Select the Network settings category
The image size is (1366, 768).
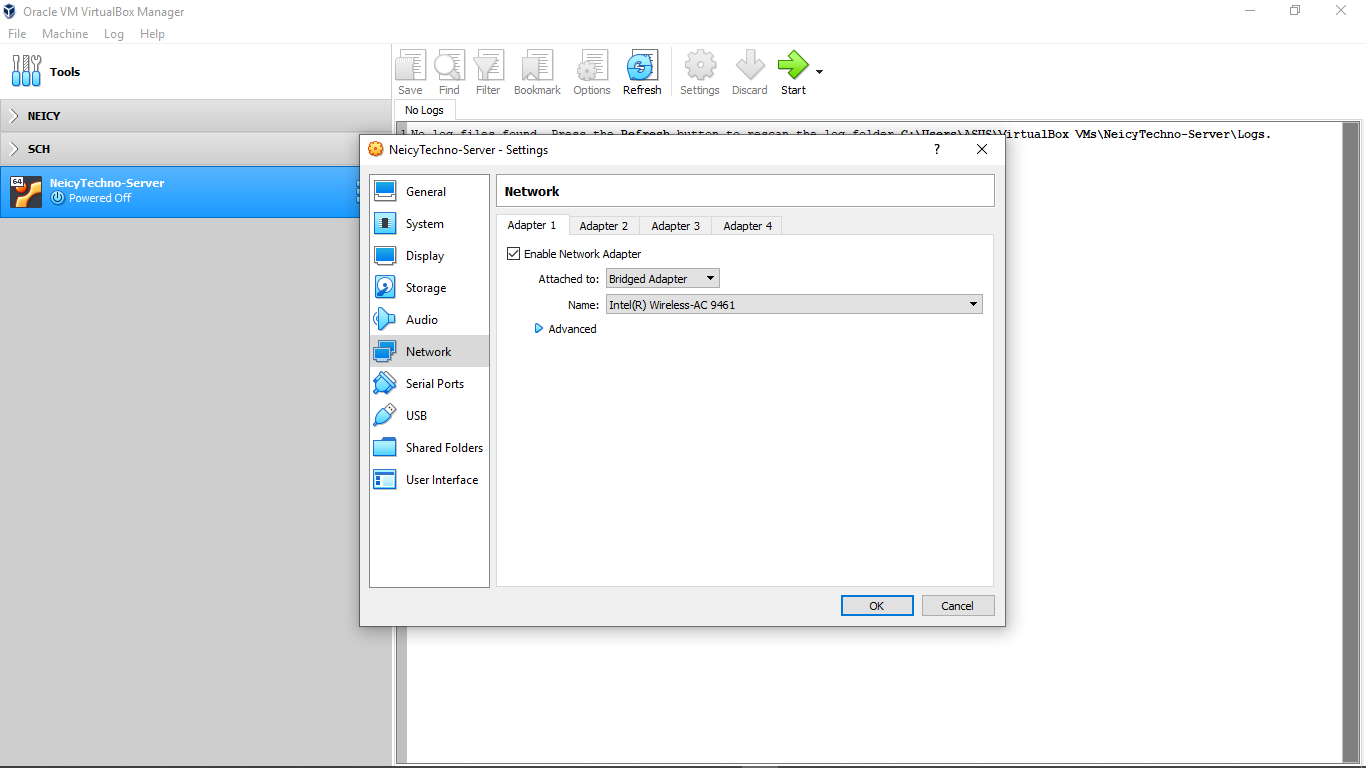429,352
